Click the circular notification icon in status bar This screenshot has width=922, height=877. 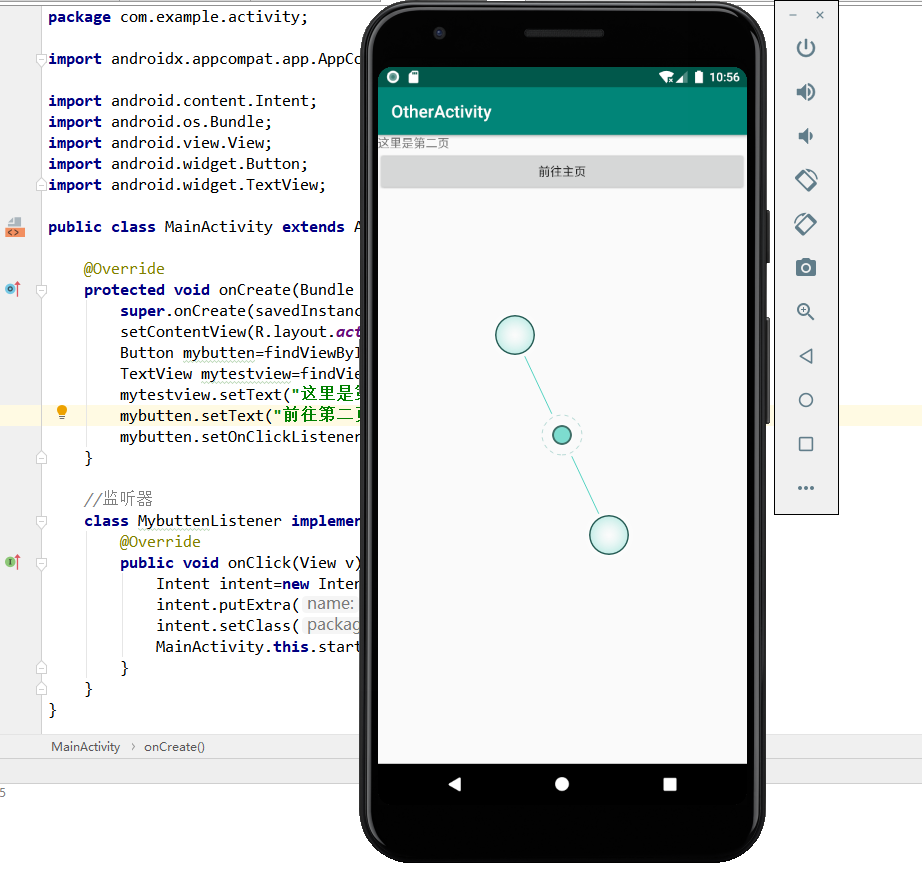click(393, 77)
